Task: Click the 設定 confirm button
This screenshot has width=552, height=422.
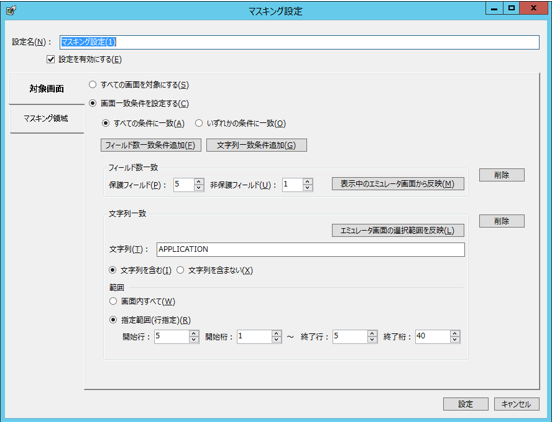Action: click(466, 404)
